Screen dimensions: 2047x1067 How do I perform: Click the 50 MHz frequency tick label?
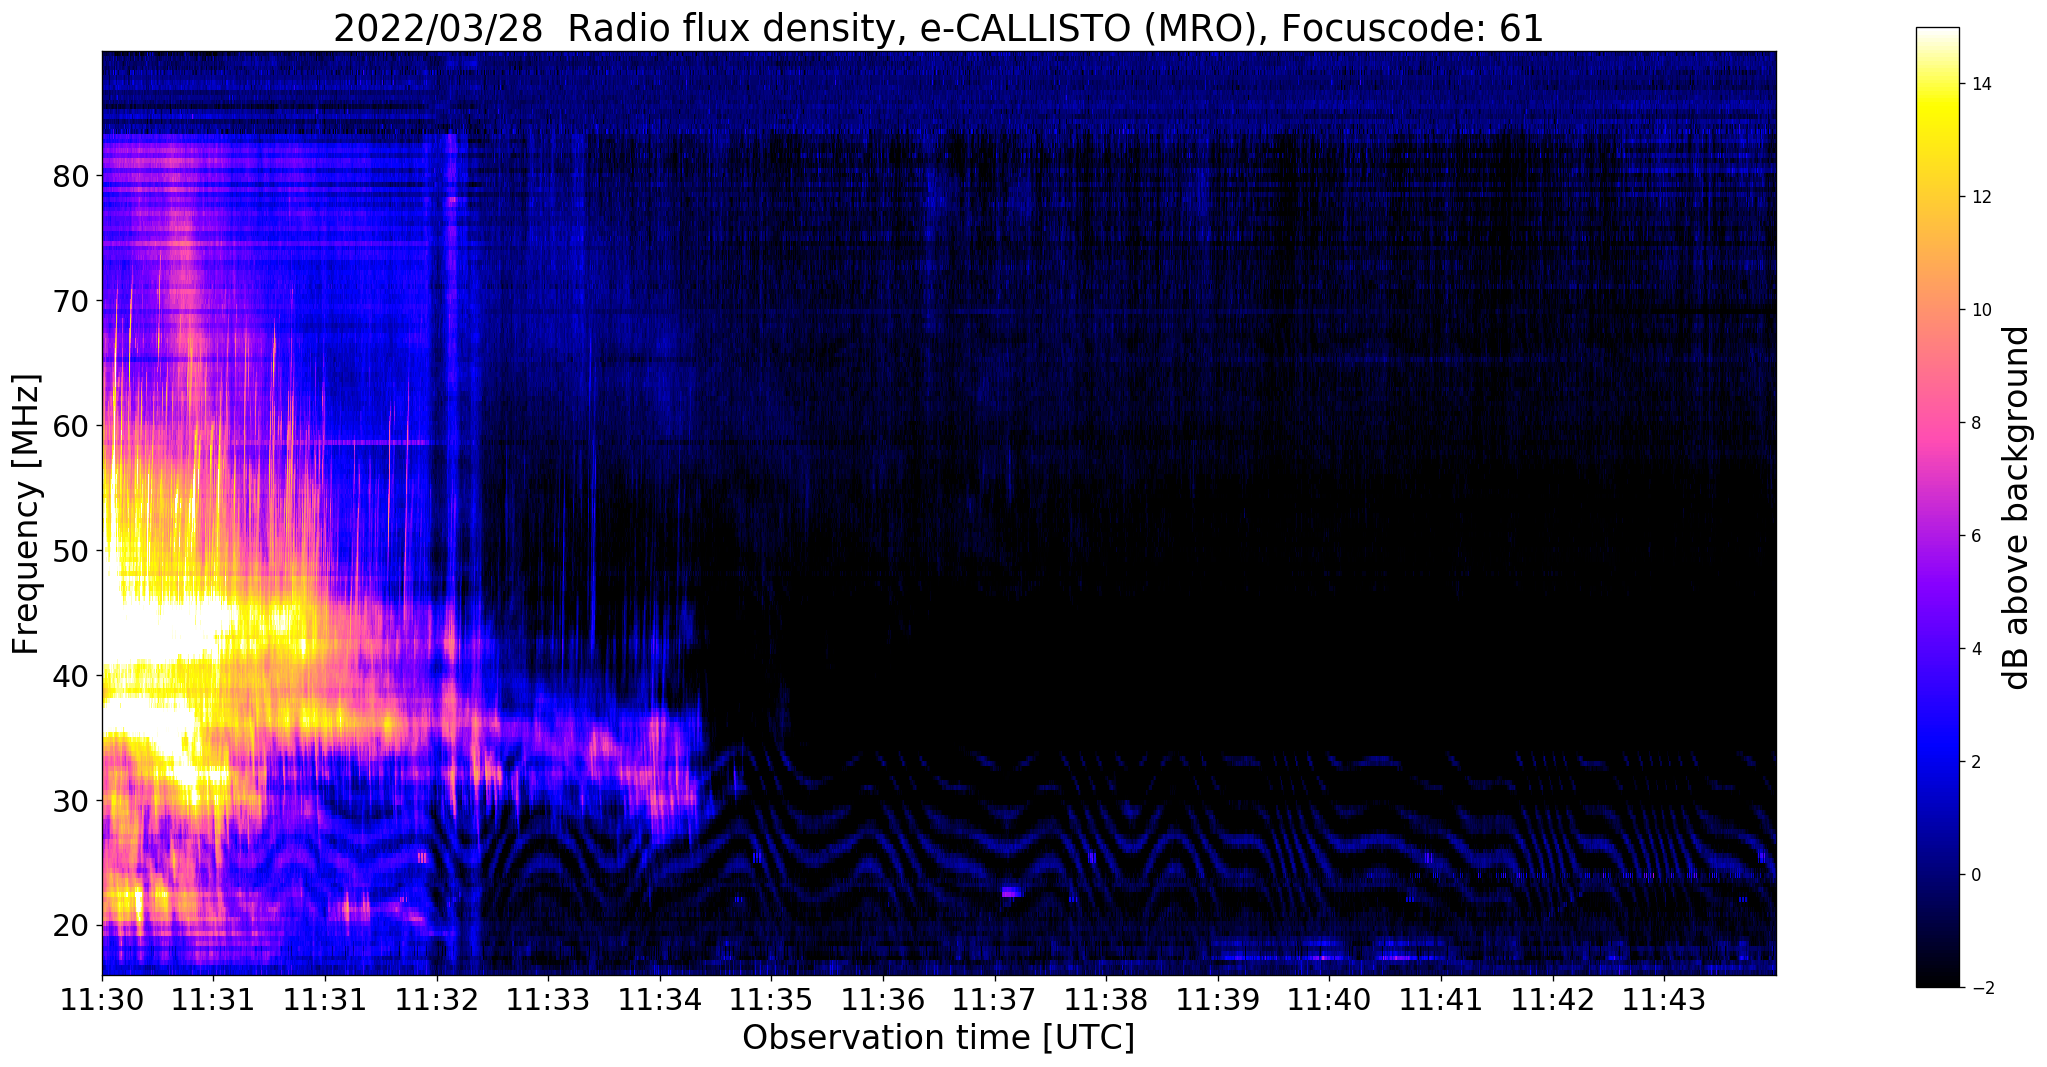(x=71, y=551)
